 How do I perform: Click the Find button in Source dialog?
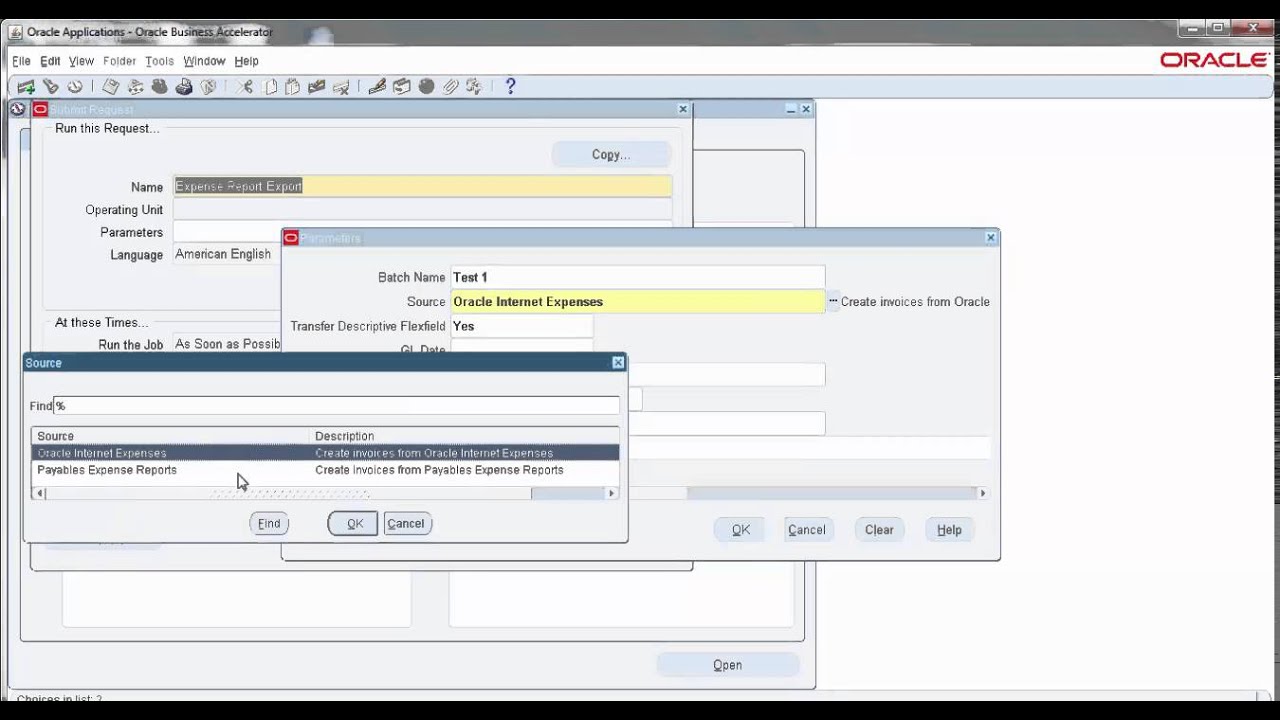pos(269,523)
